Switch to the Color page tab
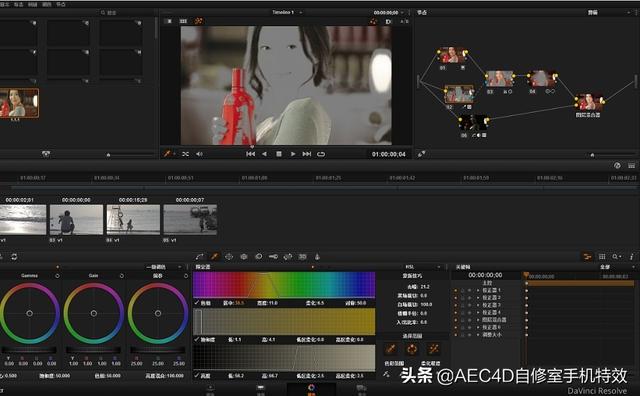 (x=311, y=388)
